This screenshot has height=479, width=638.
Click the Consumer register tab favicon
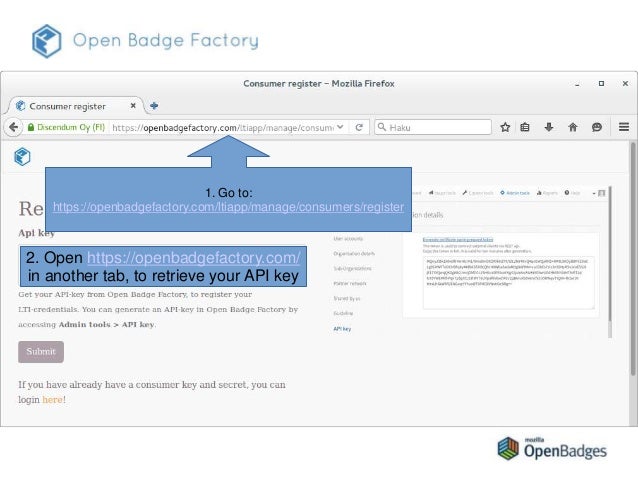click(x=20, y=106)
